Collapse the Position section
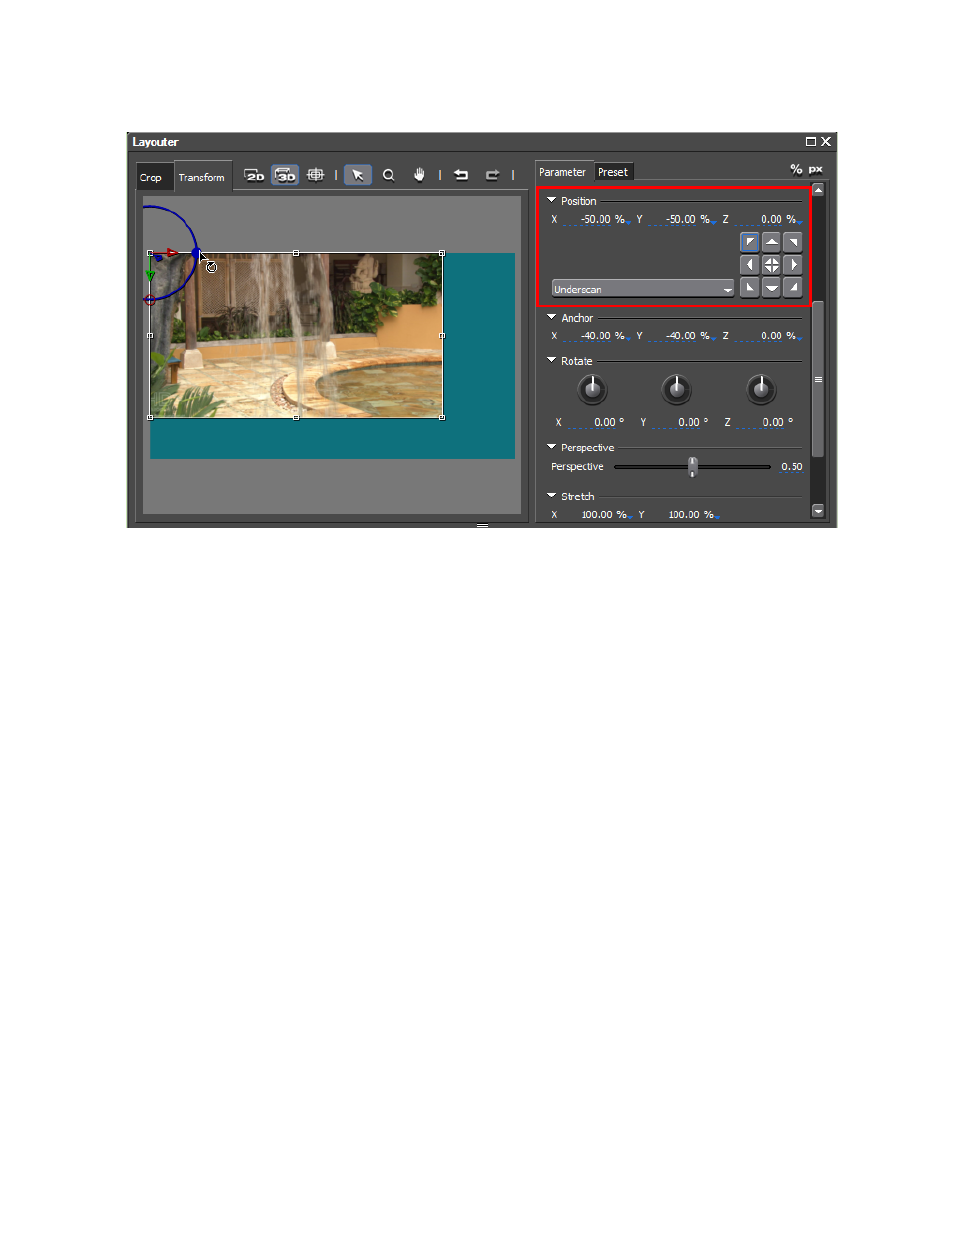Image resolution: width=954 pixels, height=1235 pixels. pyautogui.click(x=551, y=200)
